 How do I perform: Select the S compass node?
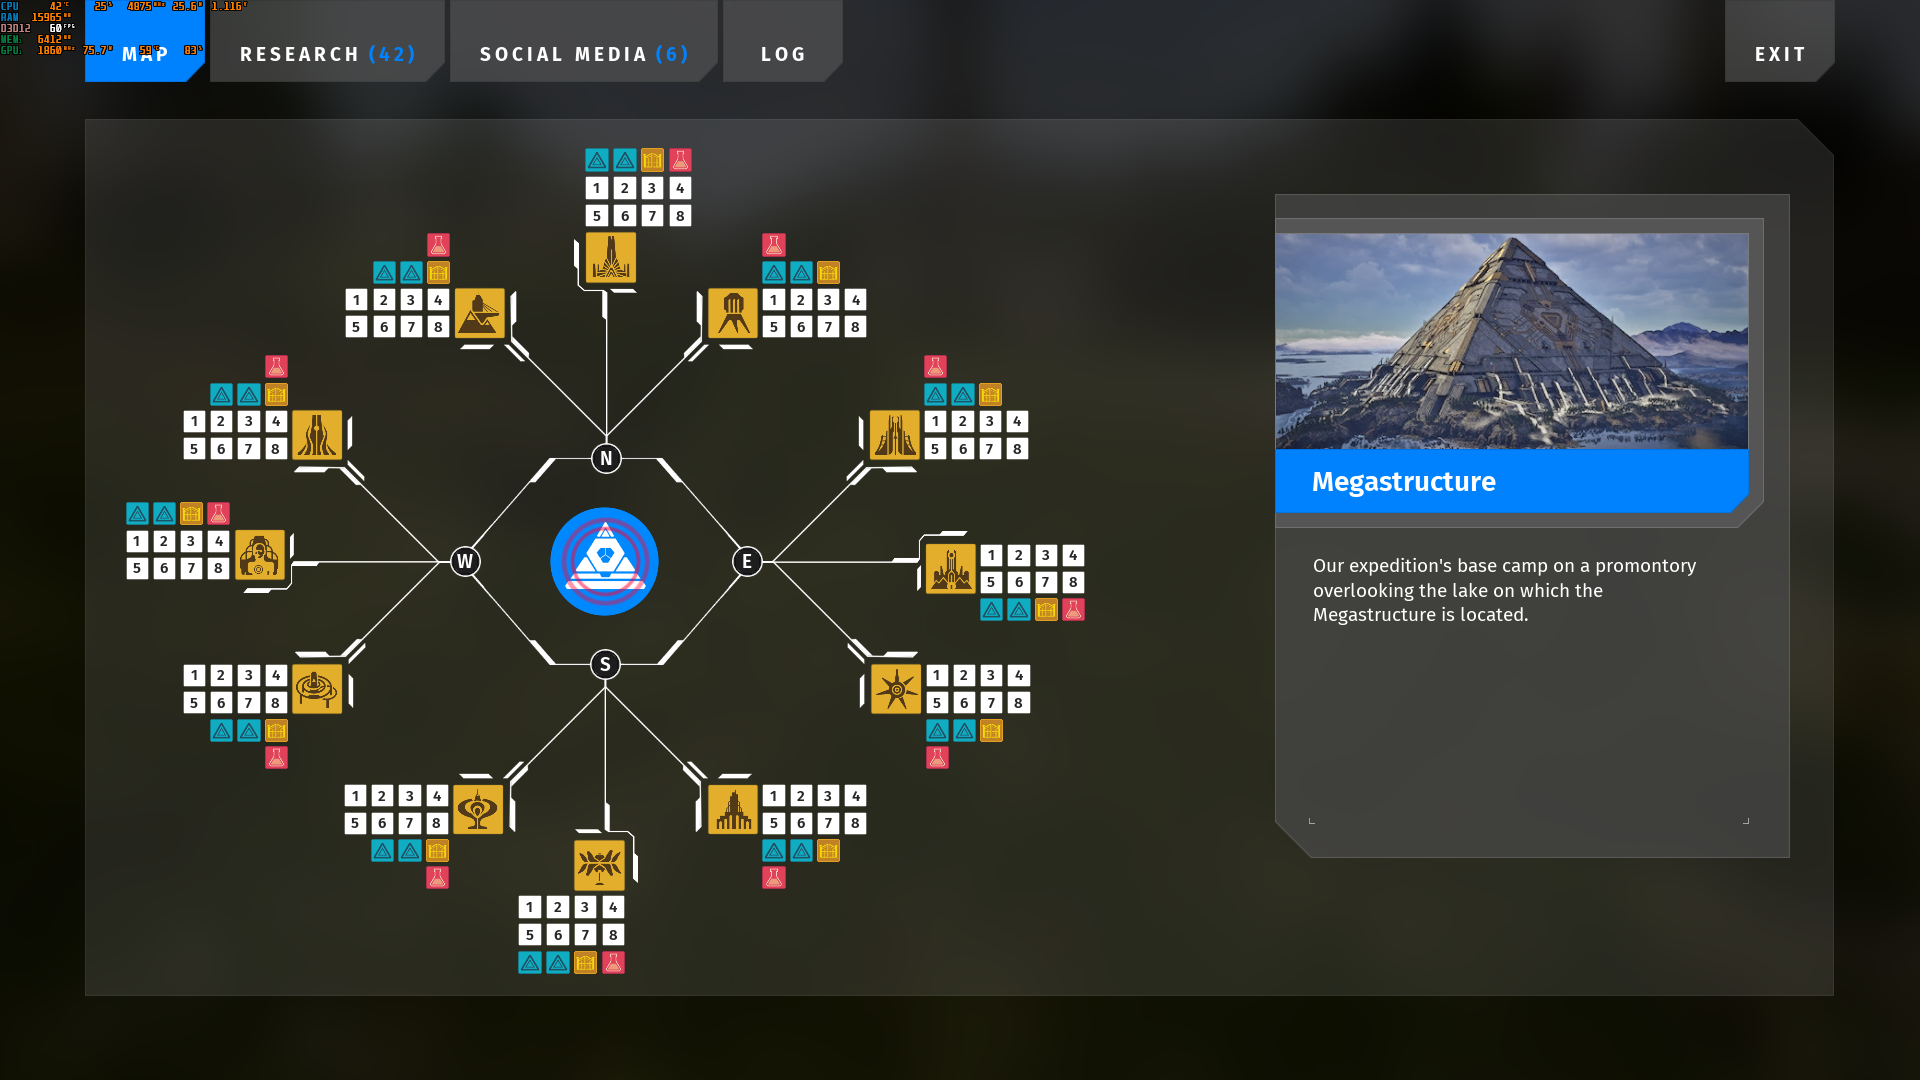(605, 665)
